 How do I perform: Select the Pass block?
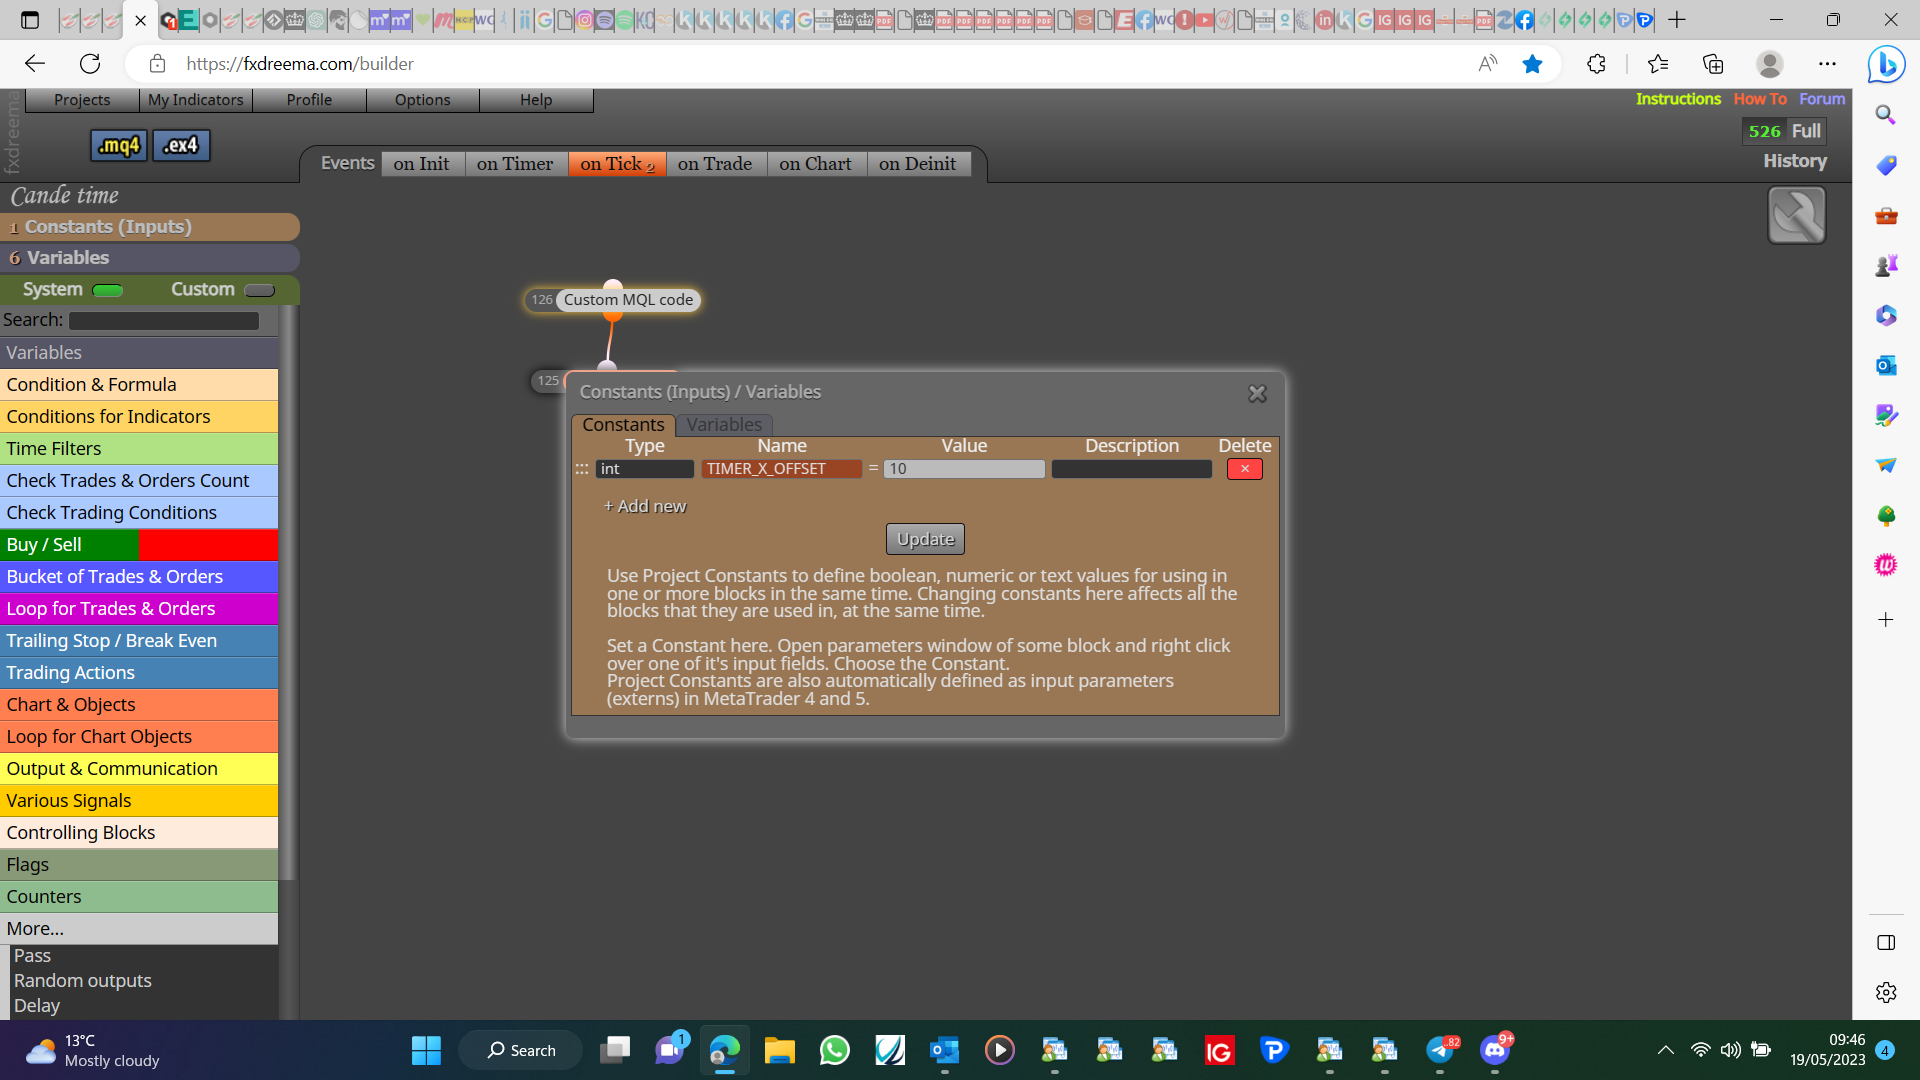[32, 956]
